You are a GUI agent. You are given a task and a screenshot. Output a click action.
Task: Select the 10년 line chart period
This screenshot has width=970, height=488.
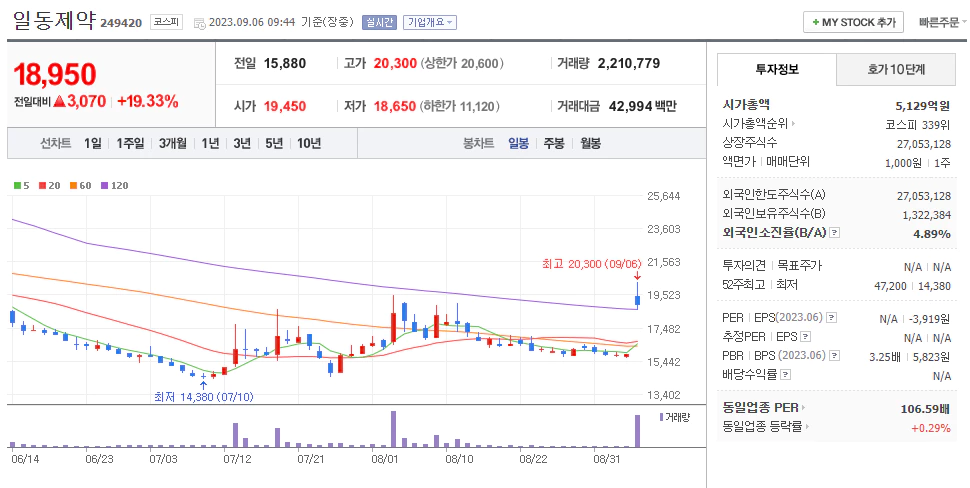(x=309, y=143)
